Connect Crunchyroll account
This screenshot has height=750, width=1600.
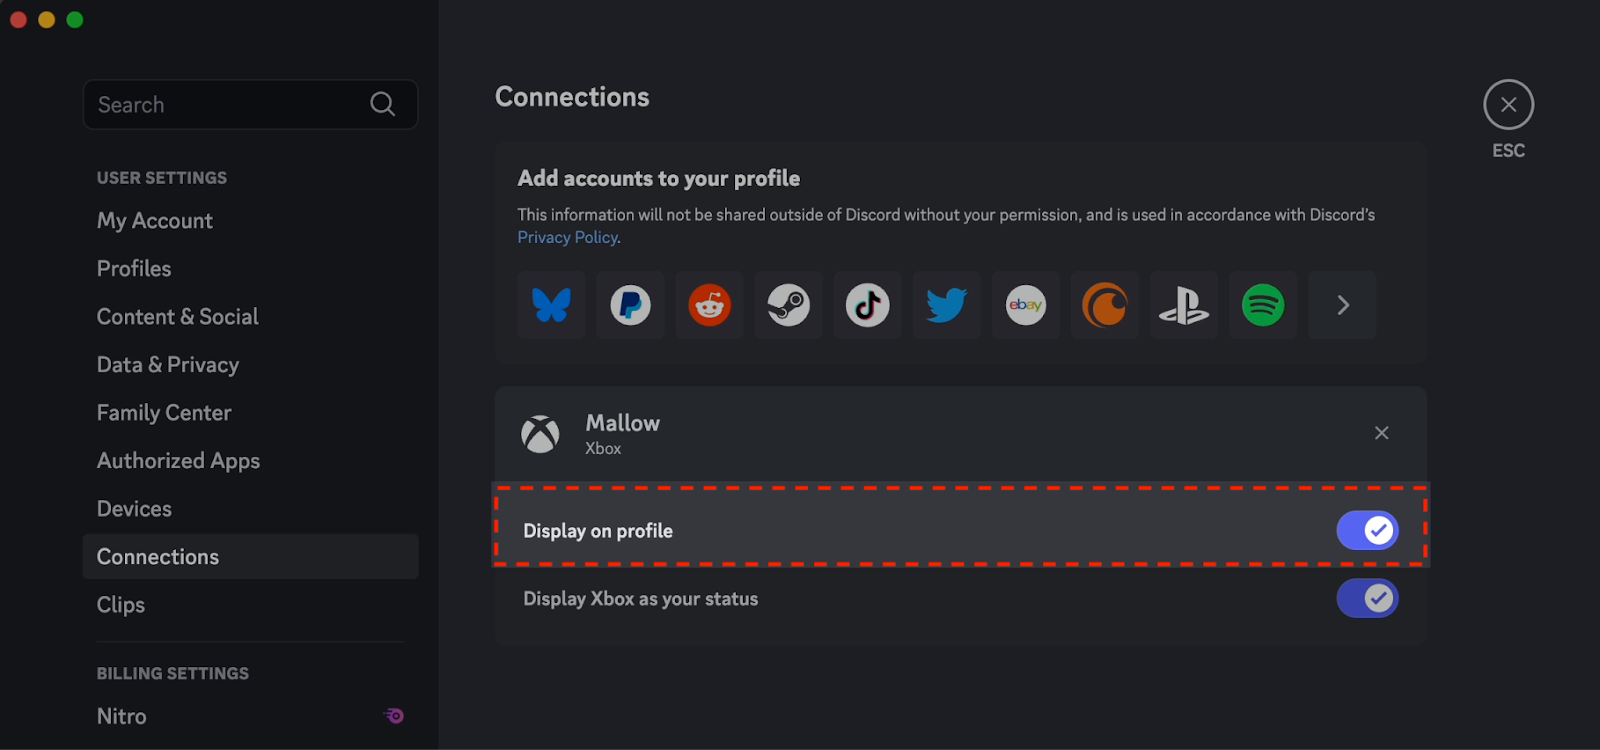pos(1104,305)
